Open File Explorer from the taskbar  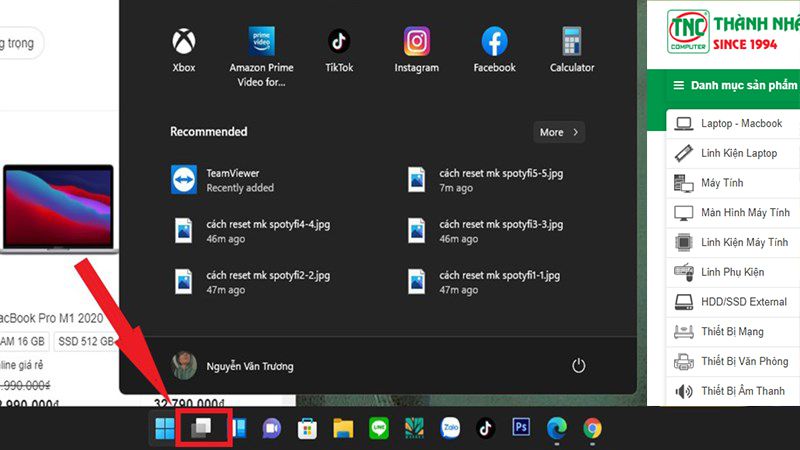343,429
